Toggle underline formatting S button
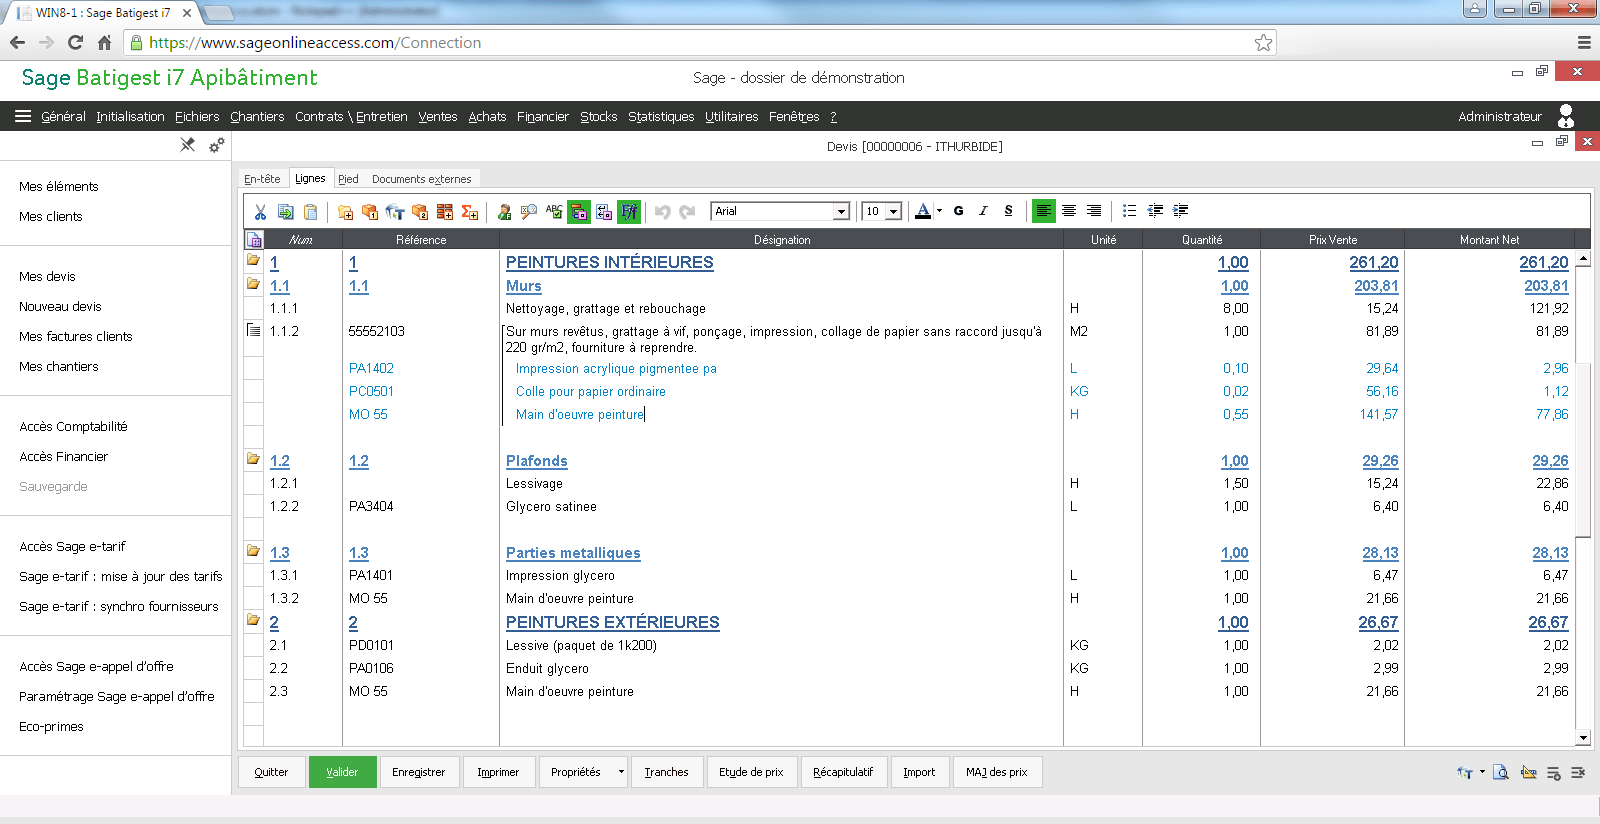 pyautogui.click(x=1008, y=211)
